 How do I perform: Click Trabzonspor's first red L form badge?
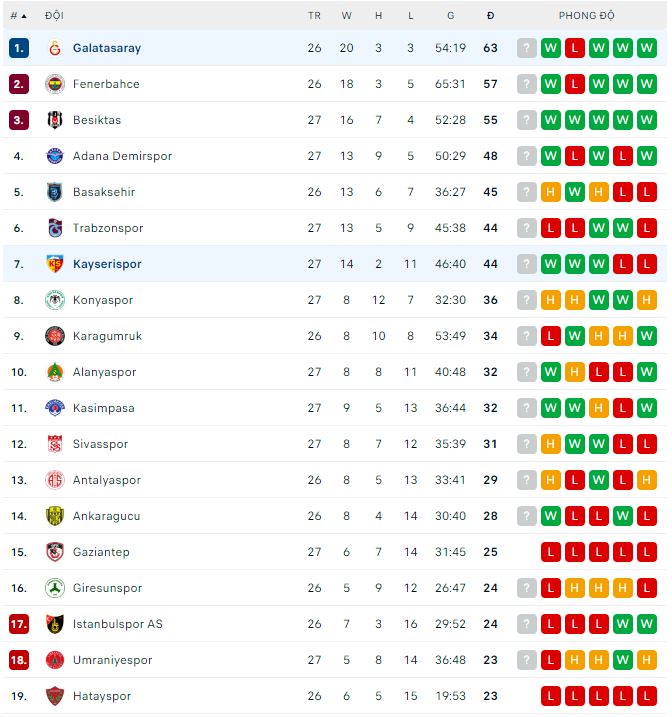(x=551, y=228)
